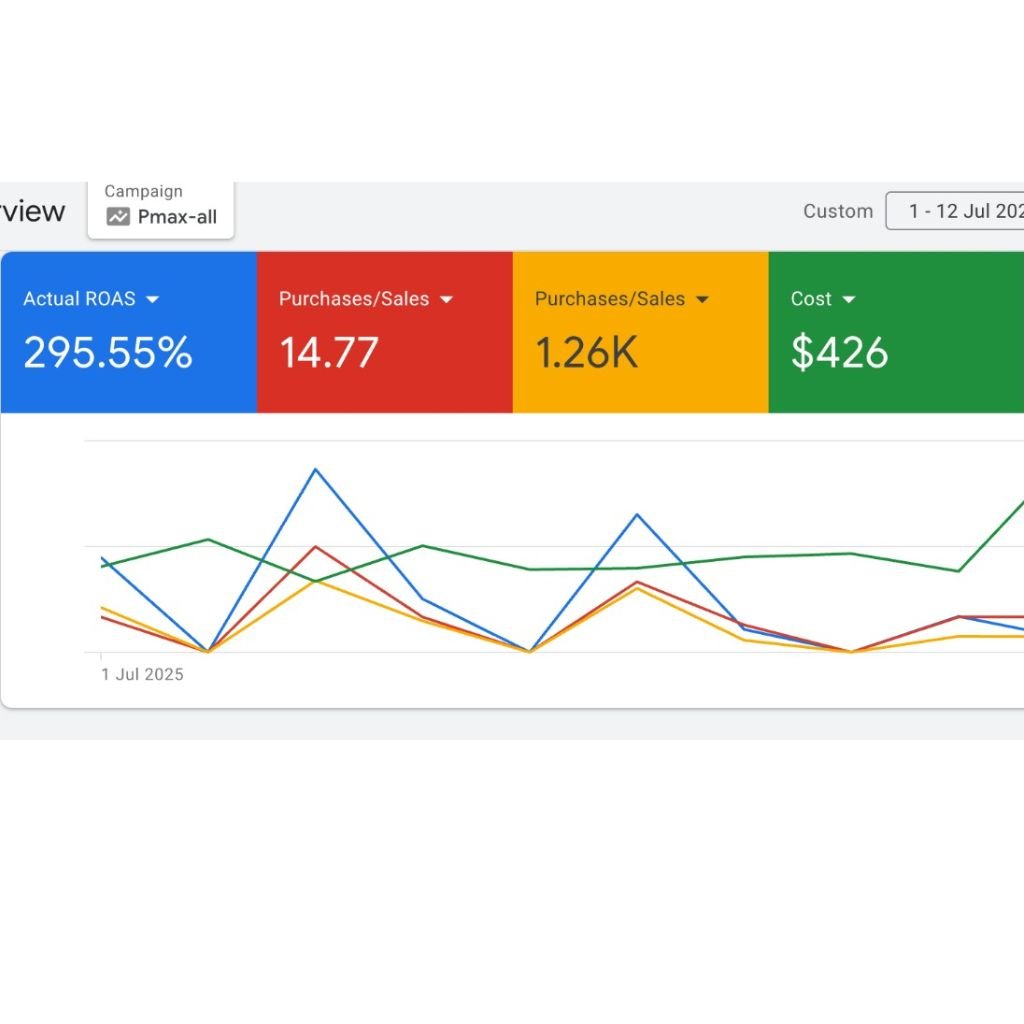Image resolution: width=1024 pixels, height=1024 pixels.
Task: Click the Campaign label above Pmax-all
Action: (143, 191)
